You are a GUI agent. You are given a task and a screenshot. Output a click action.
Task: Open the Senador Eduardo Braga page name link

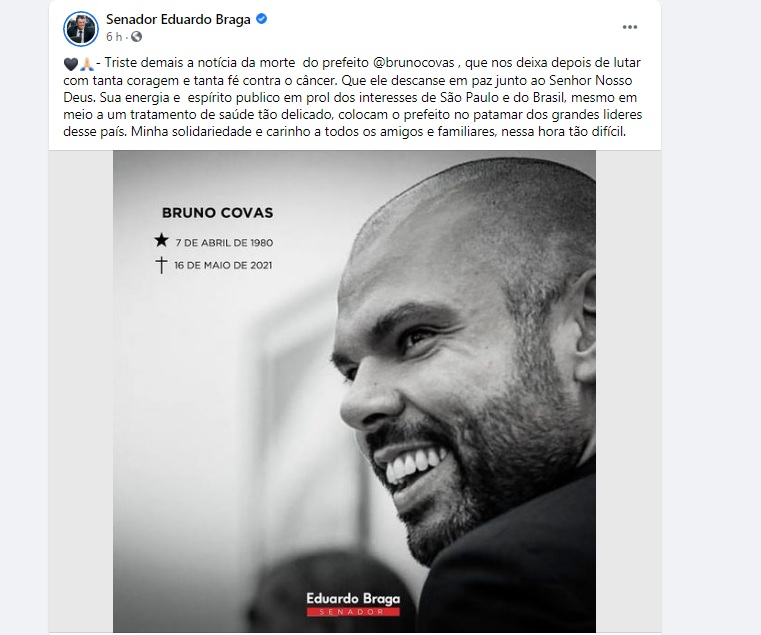[x=178, y=19]
